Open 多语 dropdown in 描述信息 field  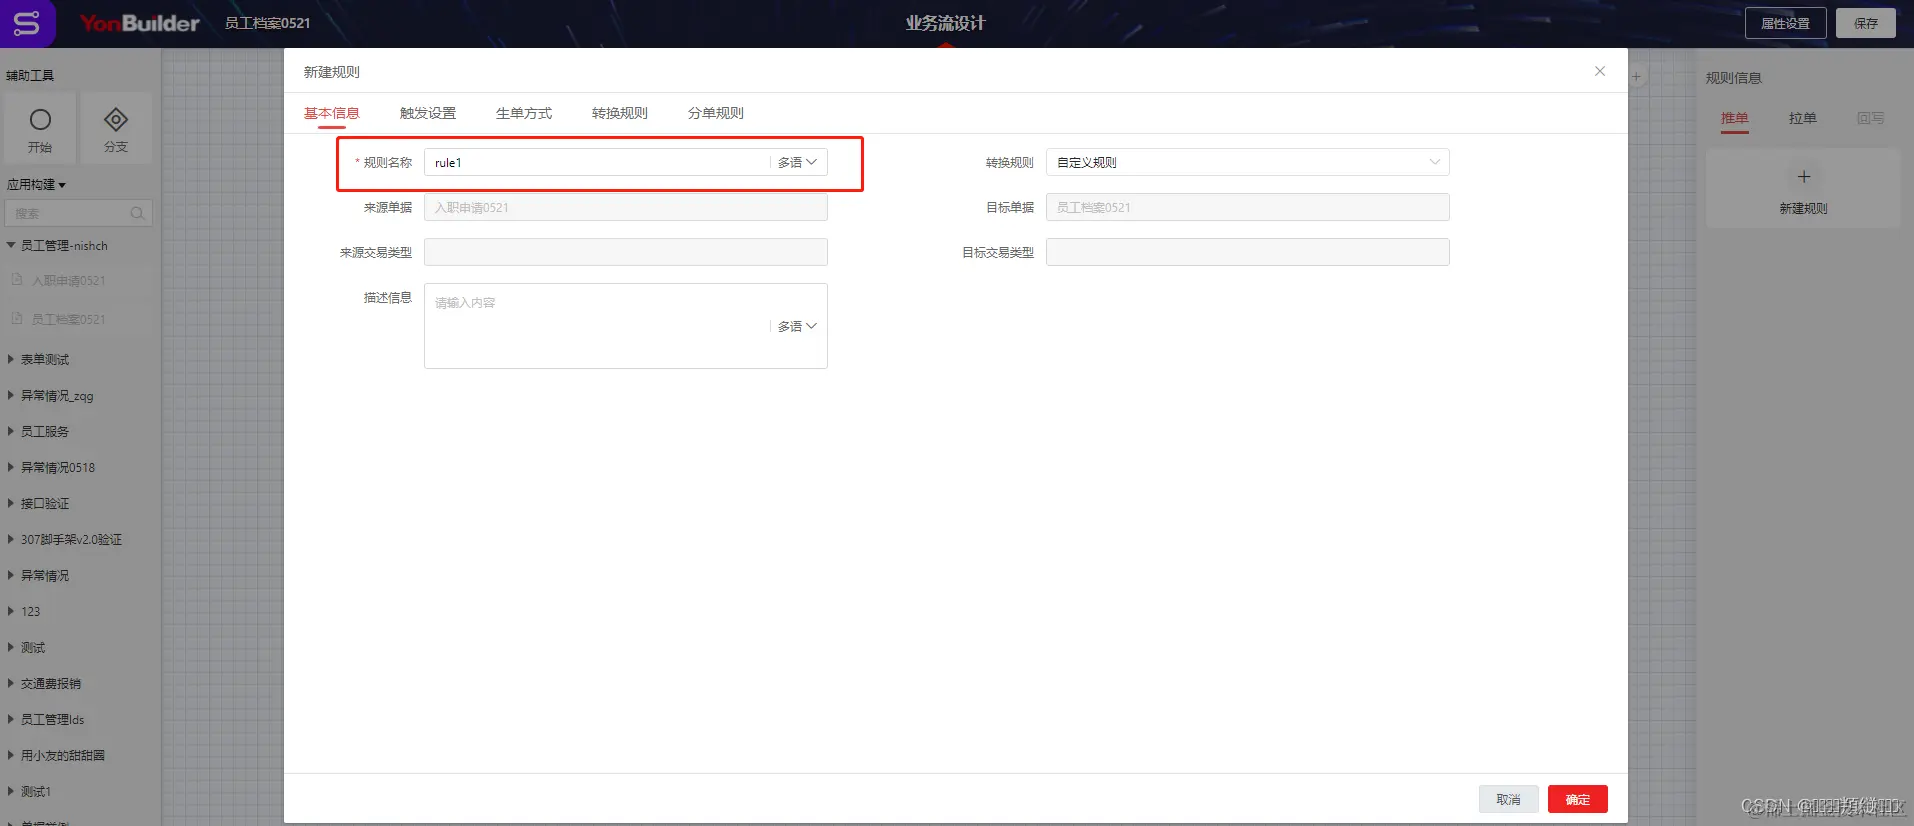pos(798,326)
